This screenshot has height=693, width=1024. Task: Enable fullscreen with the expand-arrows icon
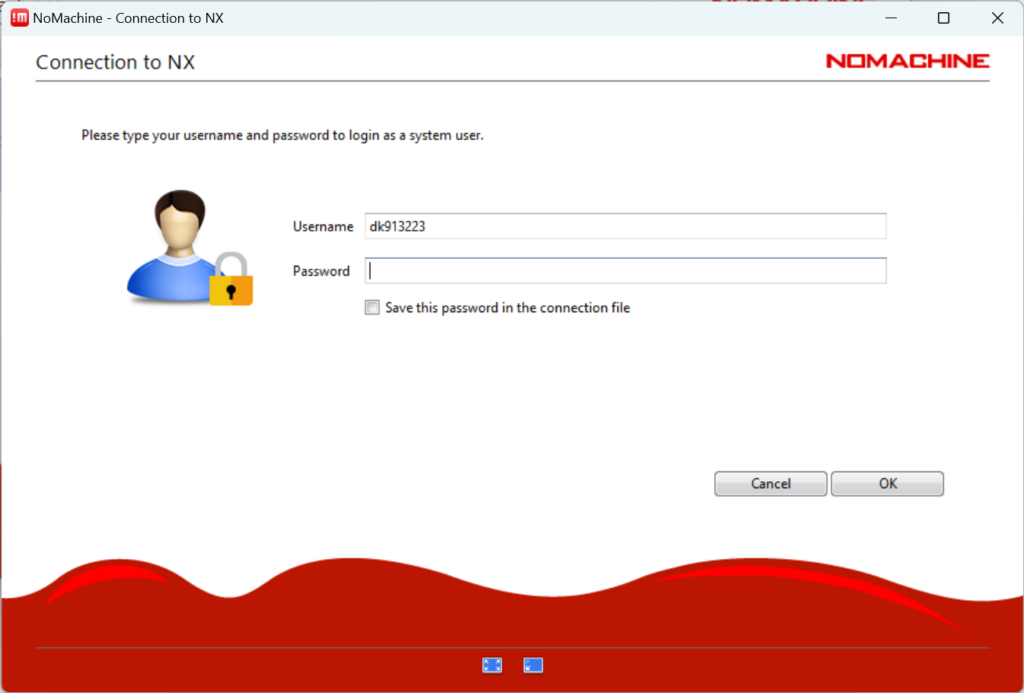coord(492,665)
